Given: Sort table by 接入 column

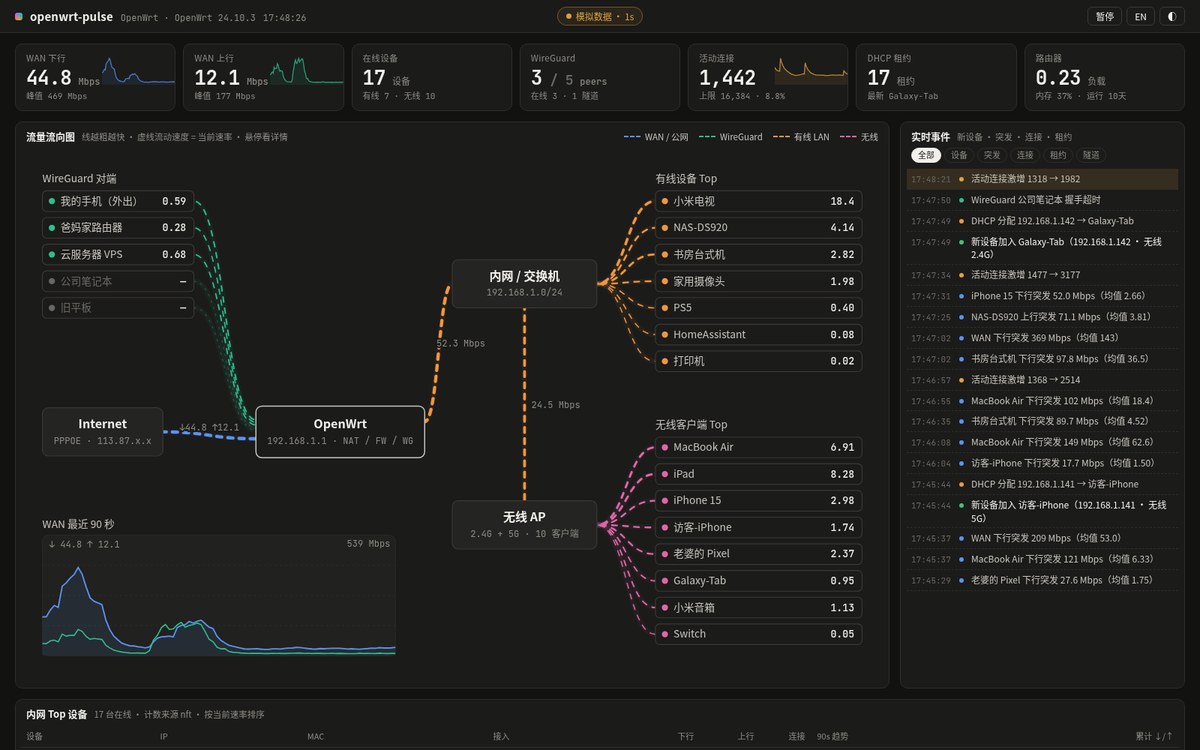Looking at the screenshot, I should click(x=501, y=737).
